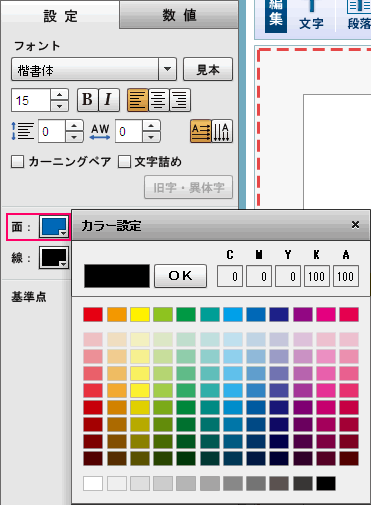
Task: Click the Y yellow value field
Action: [288, 276]
